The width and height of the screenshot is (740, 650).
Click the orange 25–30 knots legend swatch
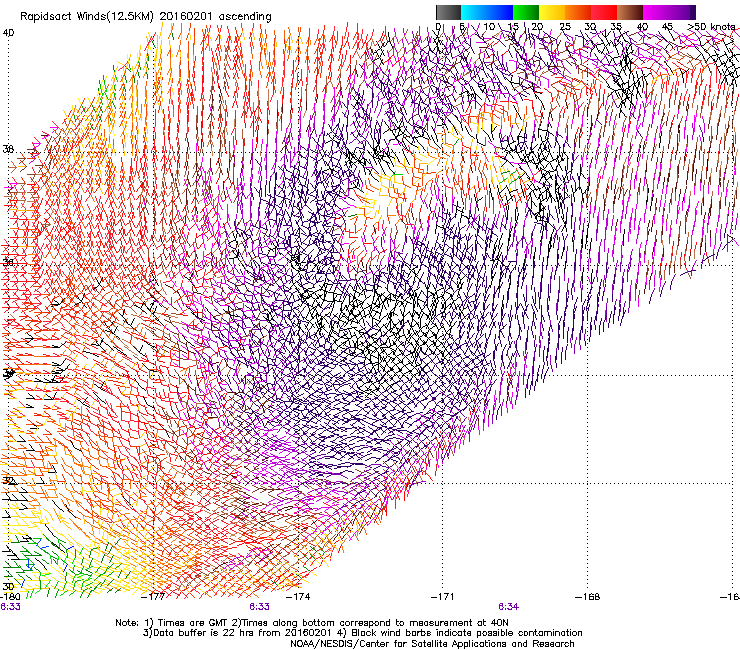coord(578,12)
